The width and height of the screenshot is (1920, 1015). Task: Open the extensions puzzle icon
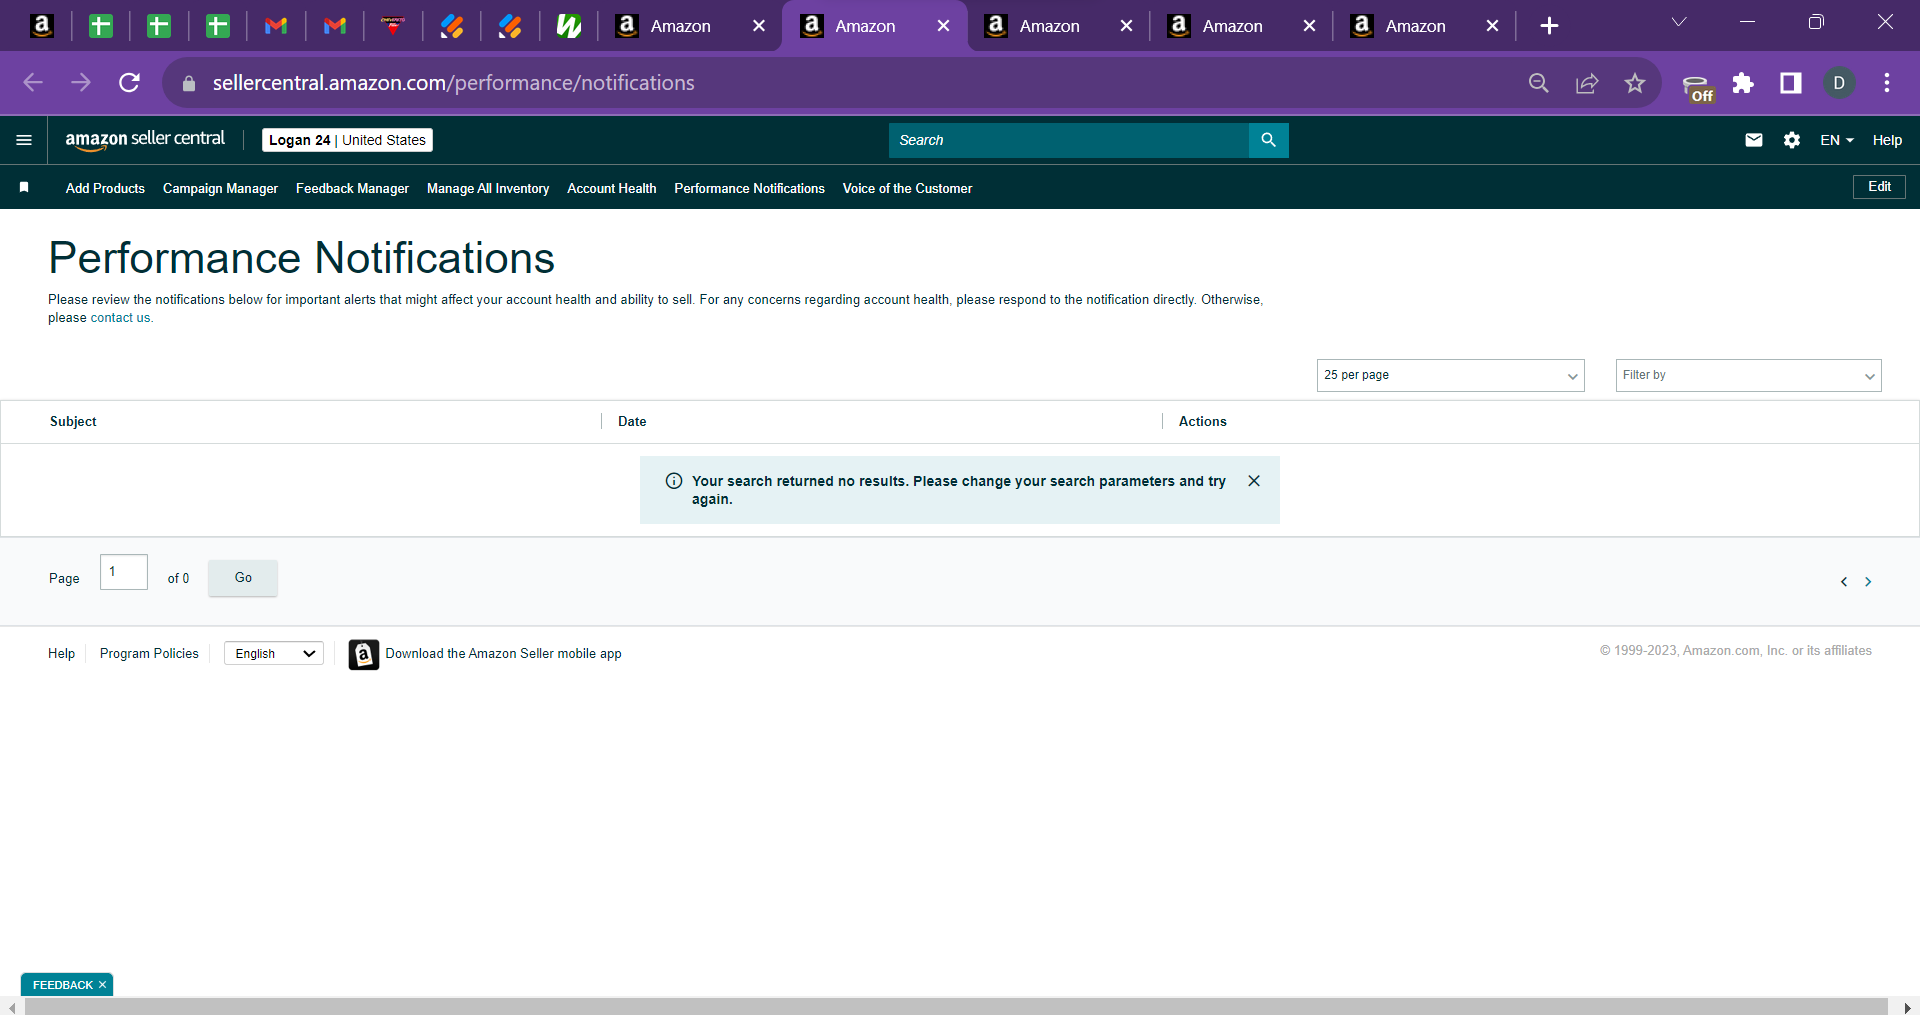pos(1743,83)
